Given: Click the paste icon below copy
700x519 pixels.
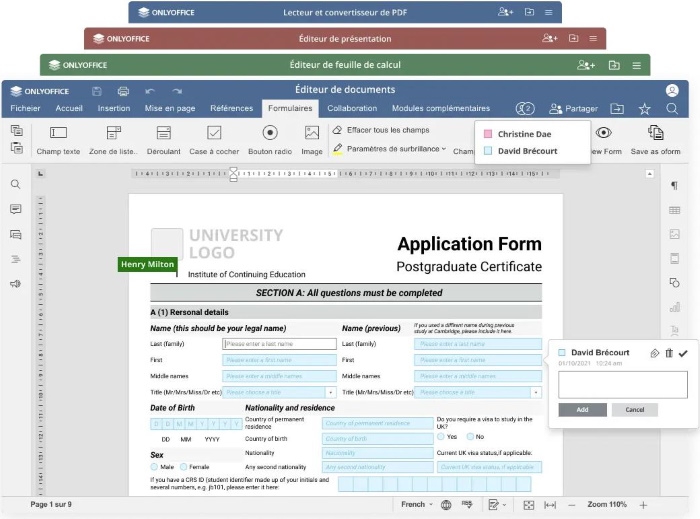Looking at the screenshot, I should (x=17, y=147).
